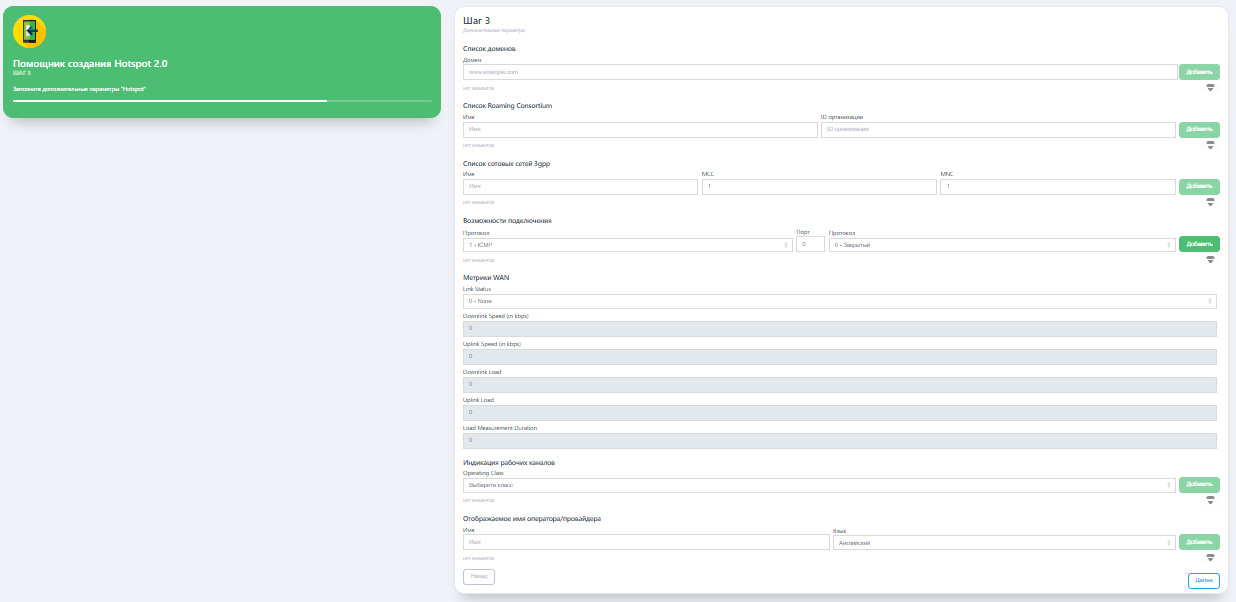The height and width of the screenshot is (602, 1236).
Task: Click the ID организации input field
Action: [x=998, y=130]
